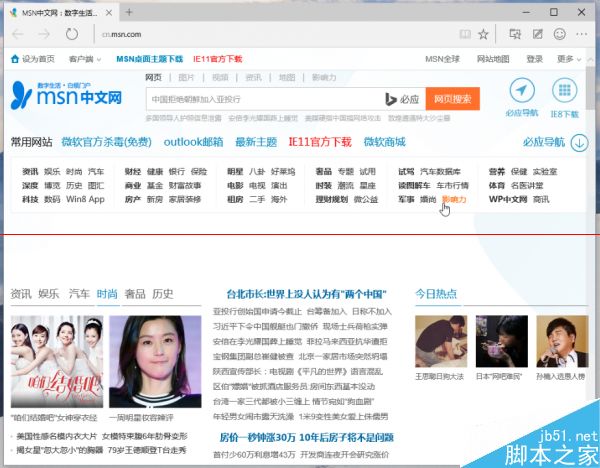Image resolution: width=600 pixels, height=468 pixels.
Task: Refresh the page with reload icon
Action: point(72,34)
